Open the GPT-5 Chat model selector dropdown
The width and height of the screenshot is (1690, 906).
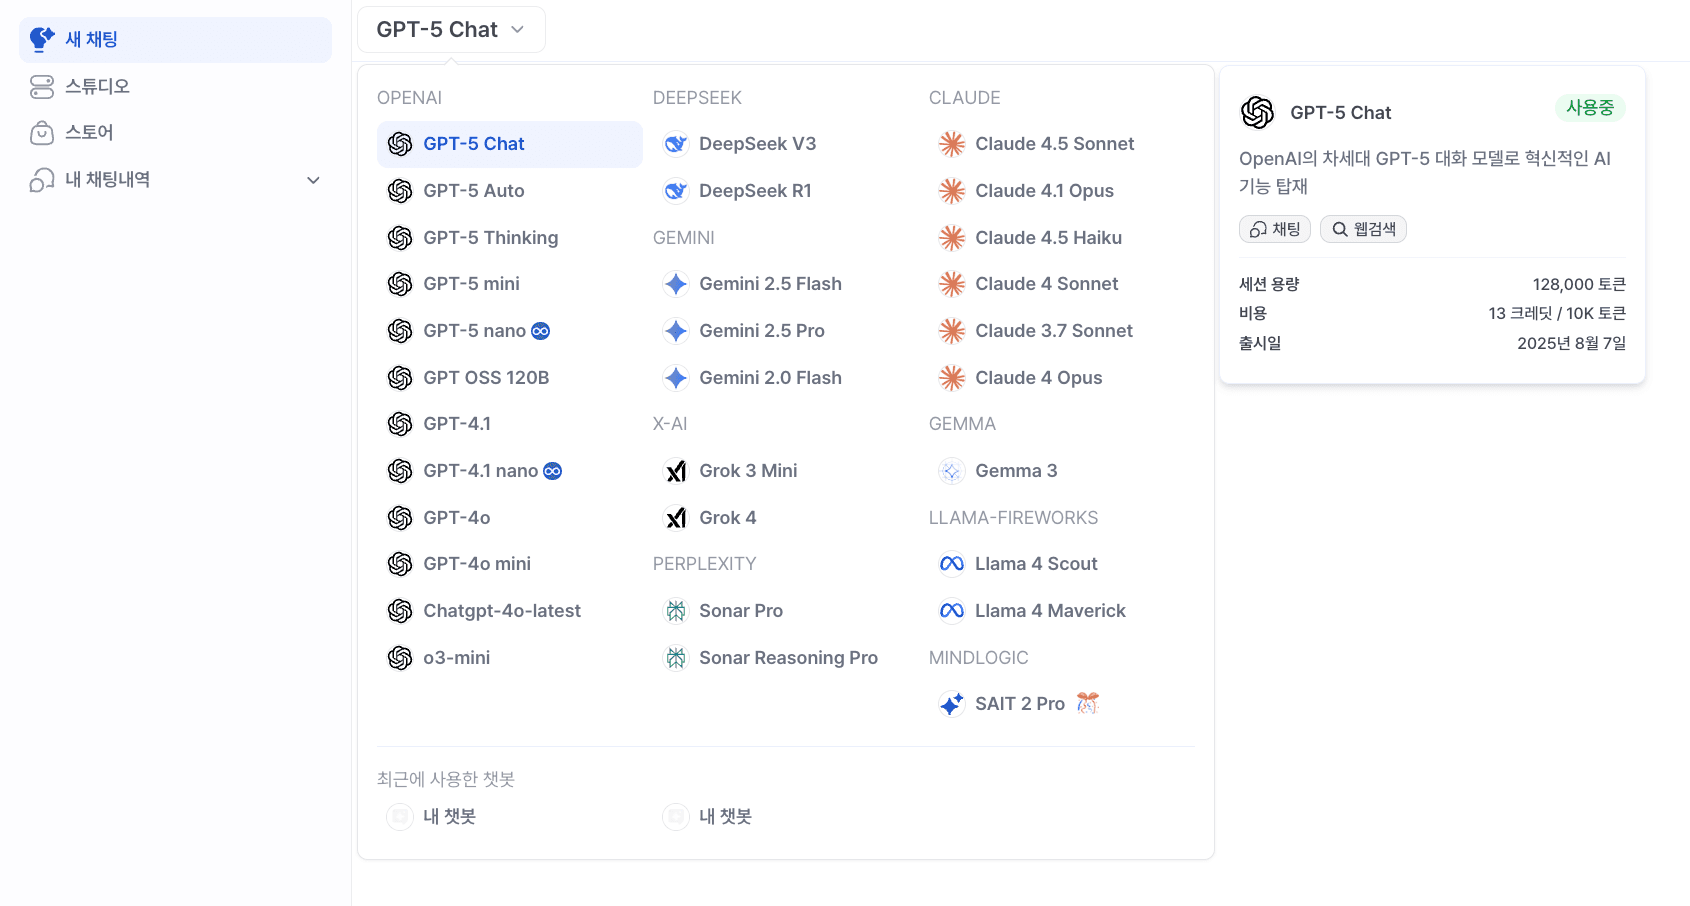tap(451, 30)
